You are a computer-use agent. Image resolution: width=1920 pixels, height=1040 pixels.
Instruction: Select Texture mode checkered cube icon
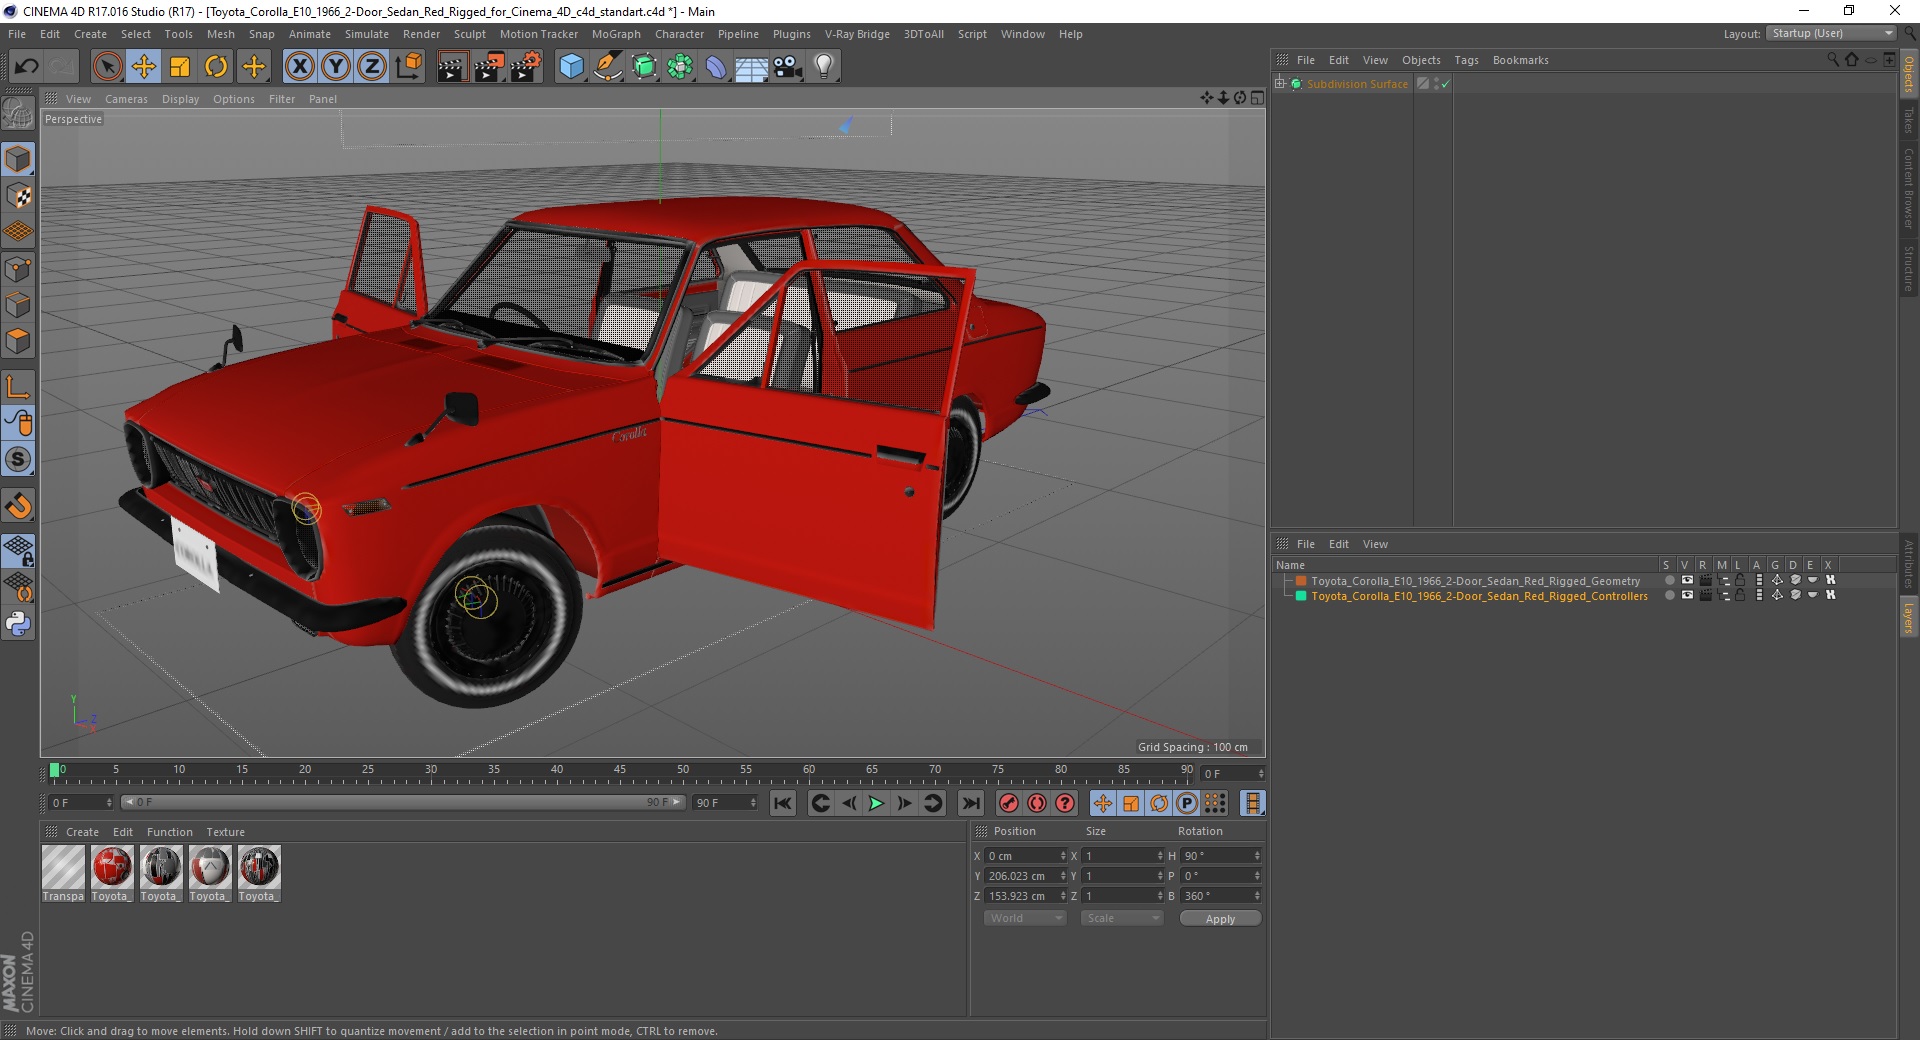(18, 196)
